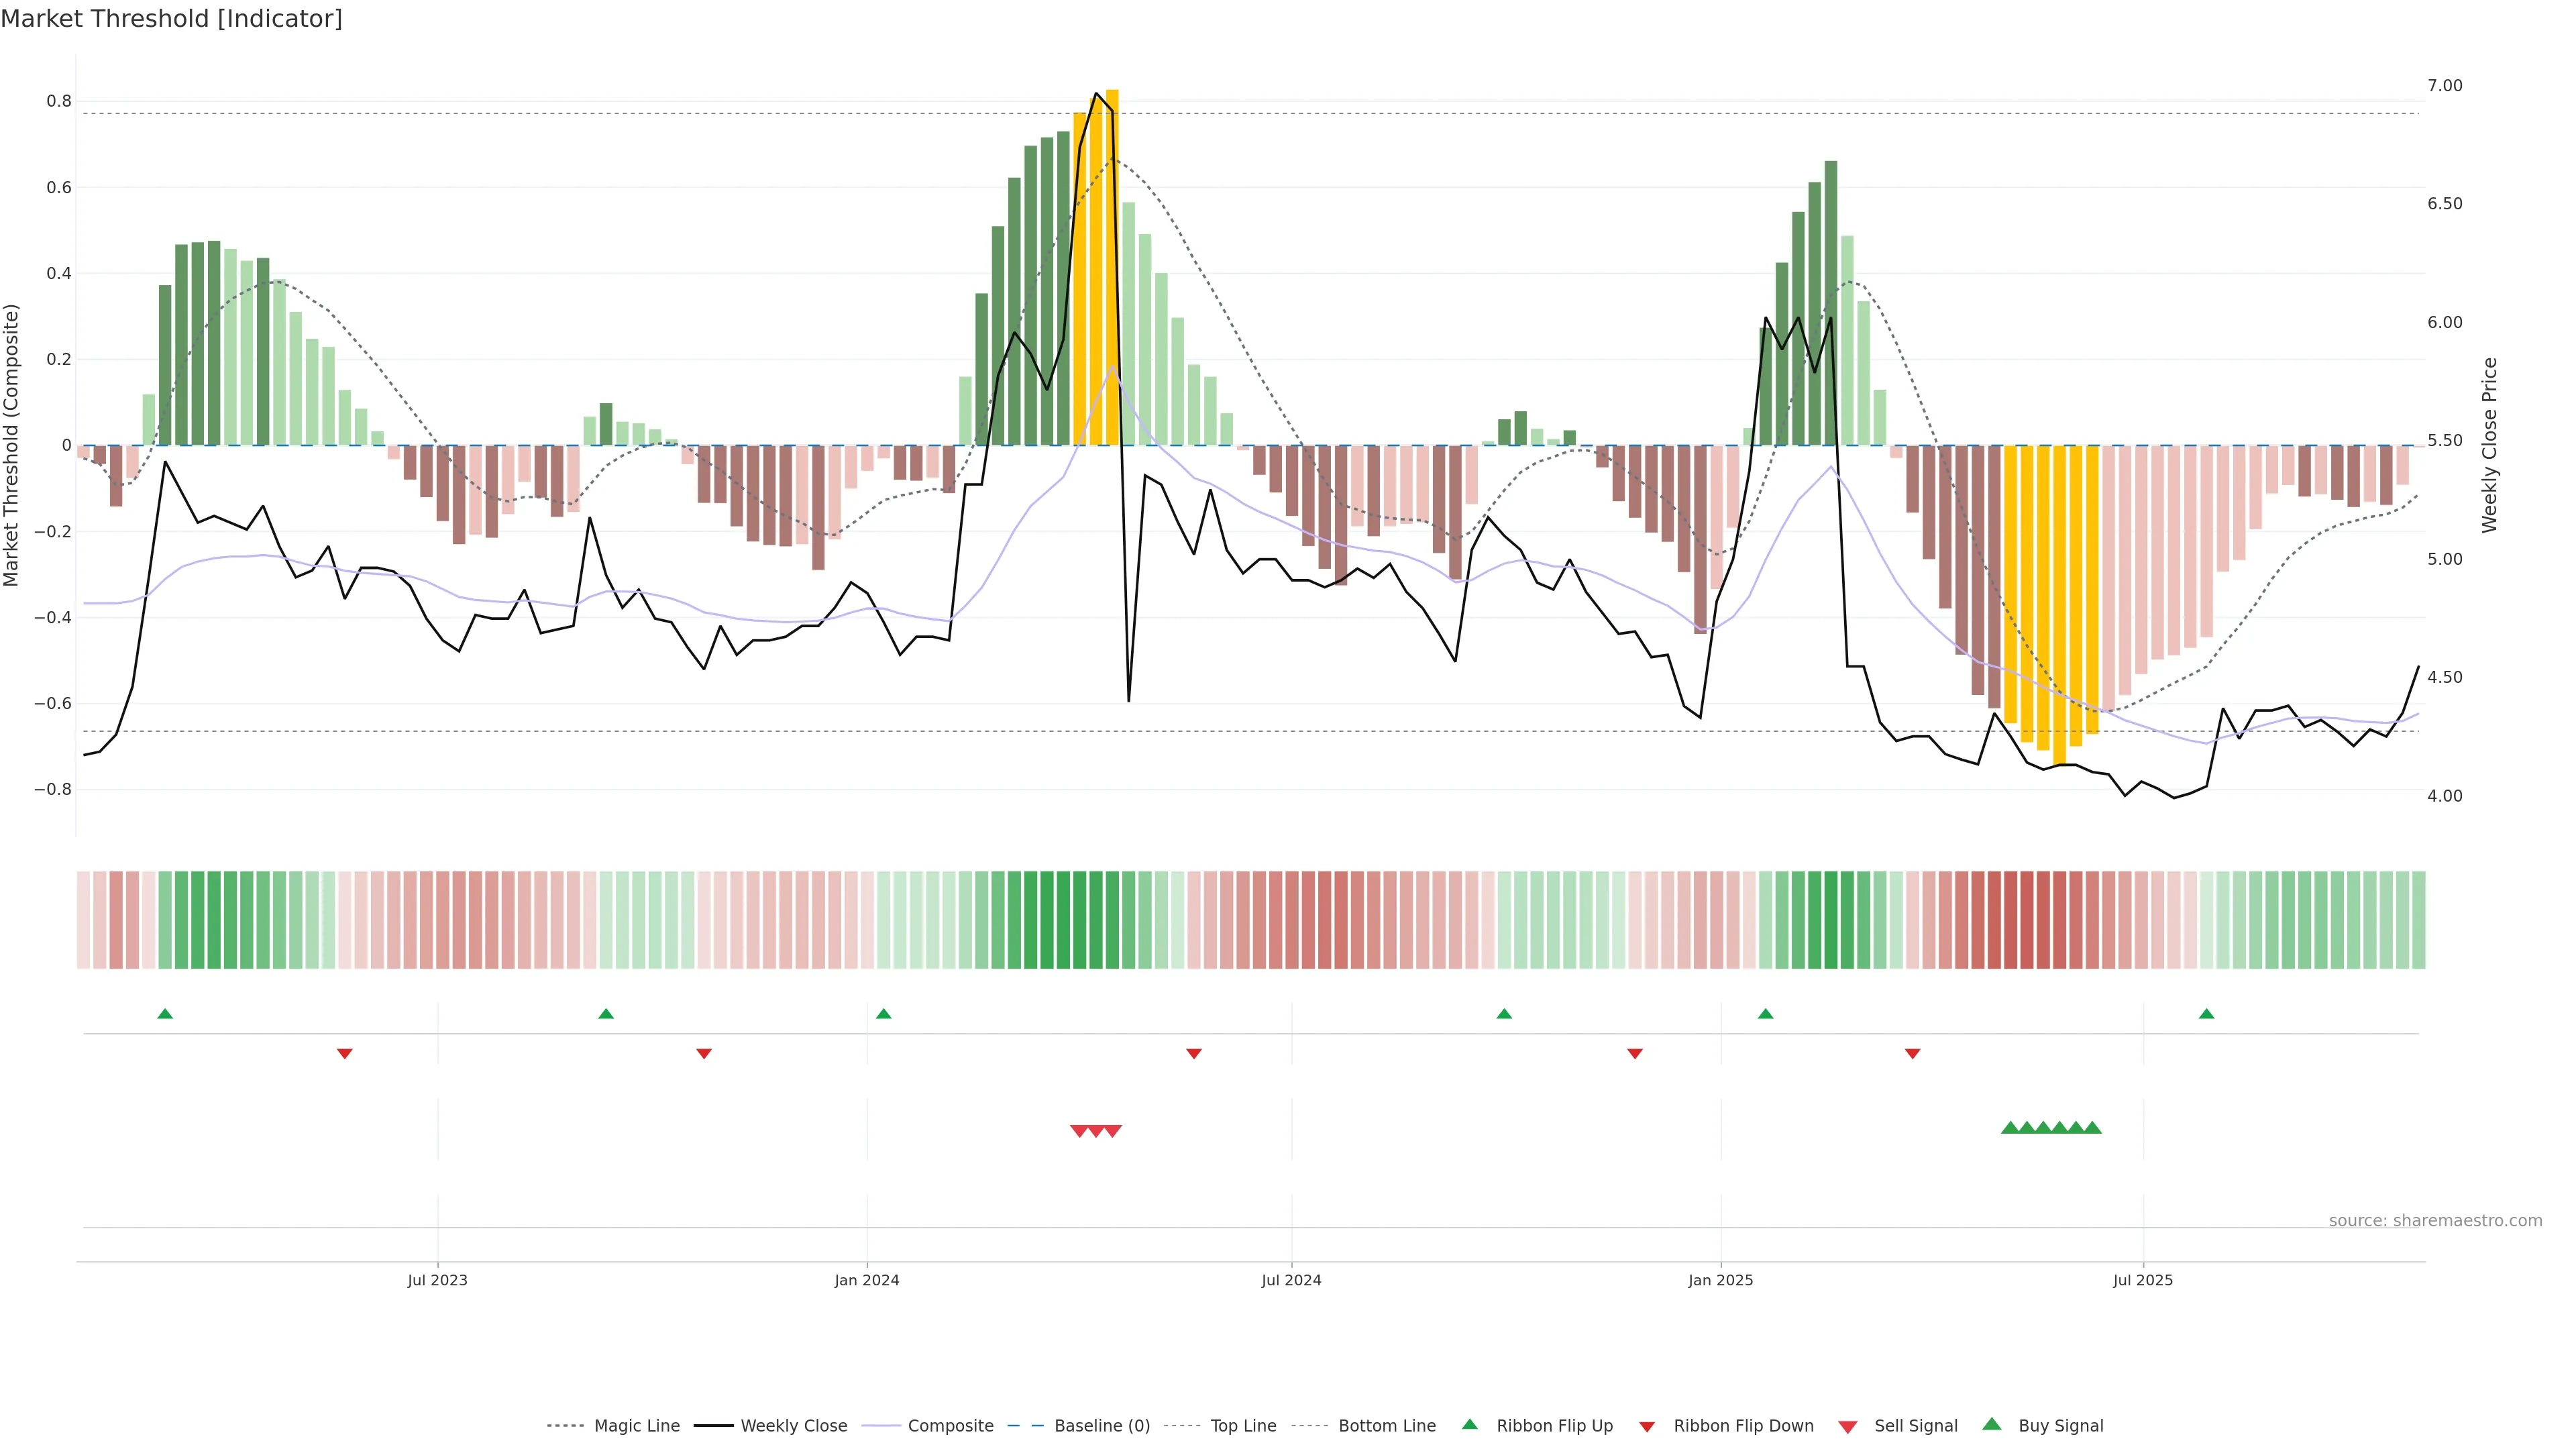Click Ribbon Flip Up legend triangle icon
Image resolution: width=2576 pixels, height=1449 pixels.
[x=1469, y=1424]
